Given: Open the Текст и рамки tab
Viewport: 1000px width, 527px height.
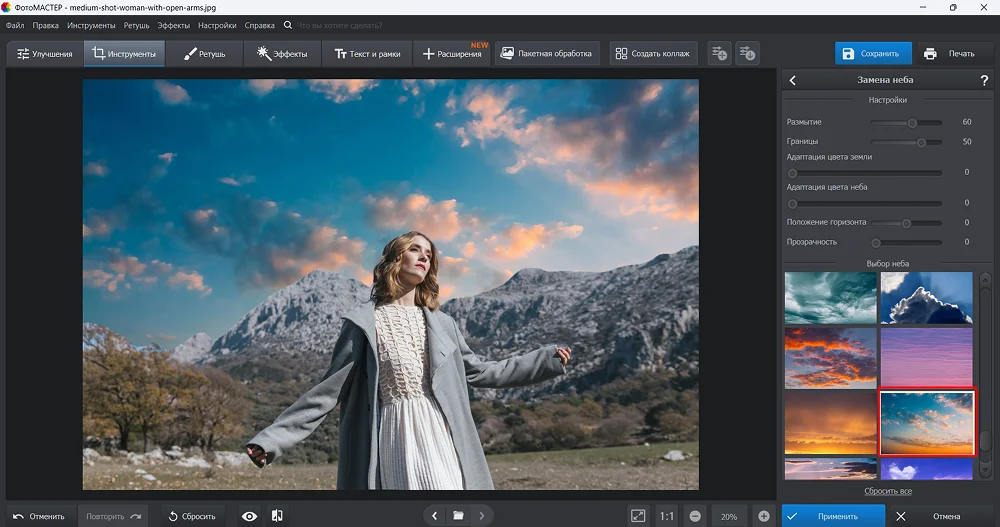Looking at the screenshot, I should click(x=367, y=54).
